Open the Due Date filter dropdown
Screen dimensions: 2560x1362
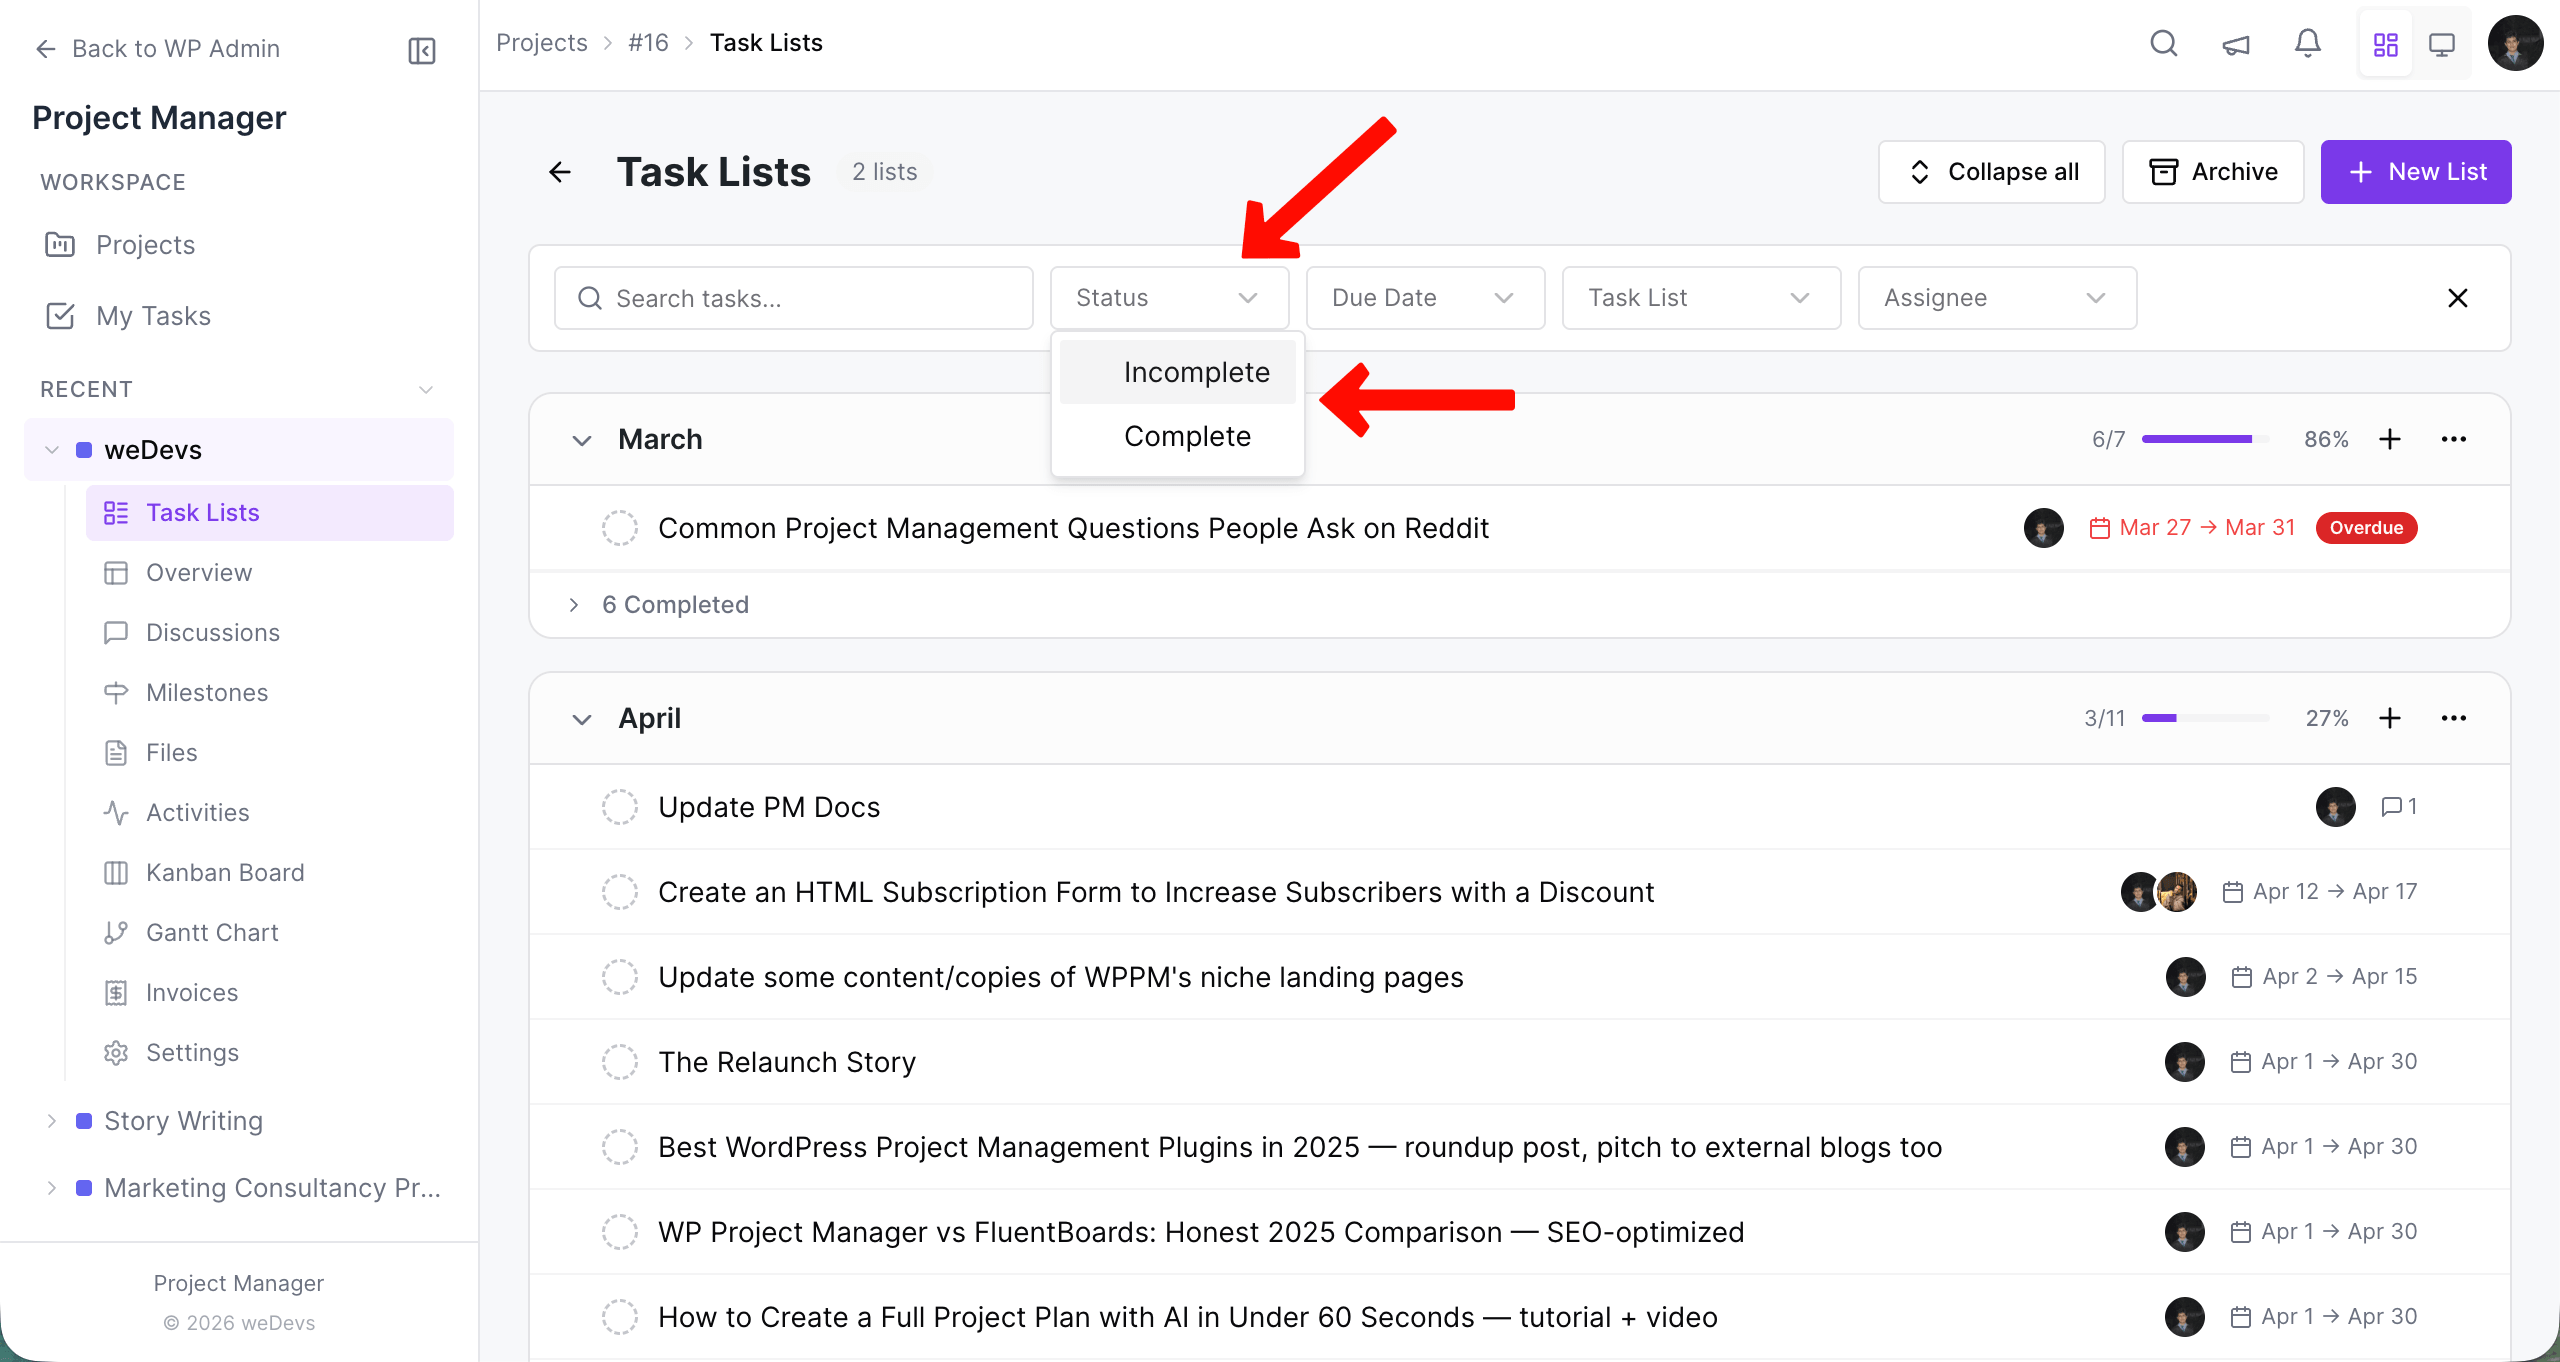1424,297
